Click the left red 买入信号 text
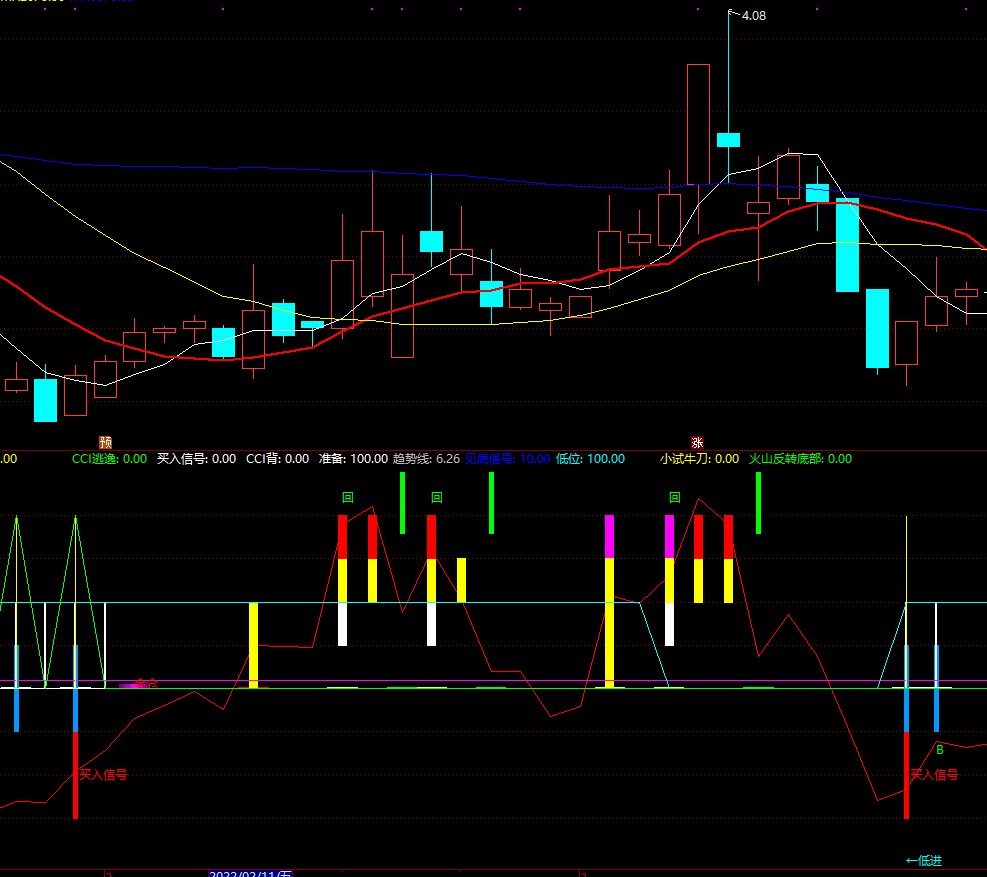The image size is (987, 877). click(x=103, y=774)
